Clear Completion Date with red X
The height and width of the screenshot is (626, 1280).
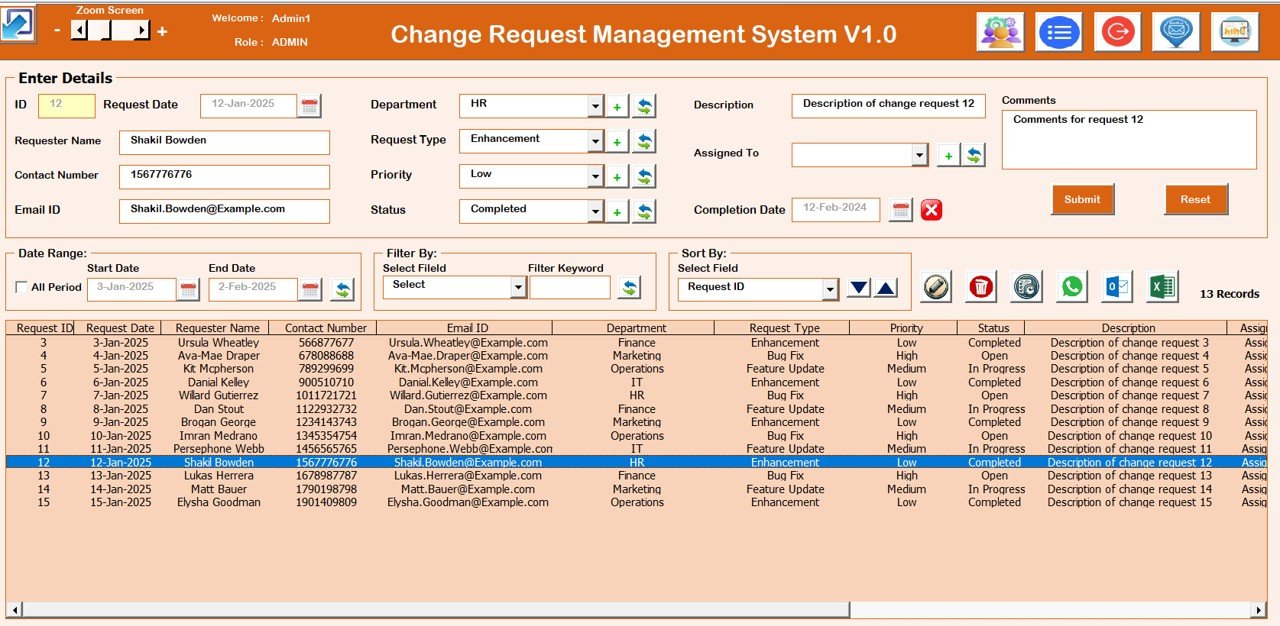coord(931,210)
